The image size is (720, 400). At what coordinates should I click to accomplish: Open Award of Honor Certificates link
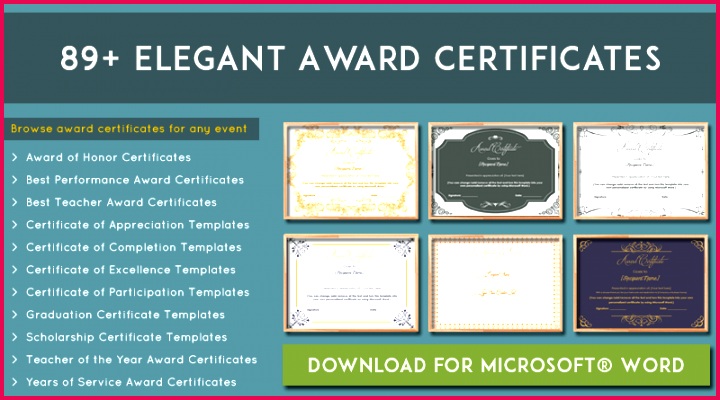coord(108,158)
